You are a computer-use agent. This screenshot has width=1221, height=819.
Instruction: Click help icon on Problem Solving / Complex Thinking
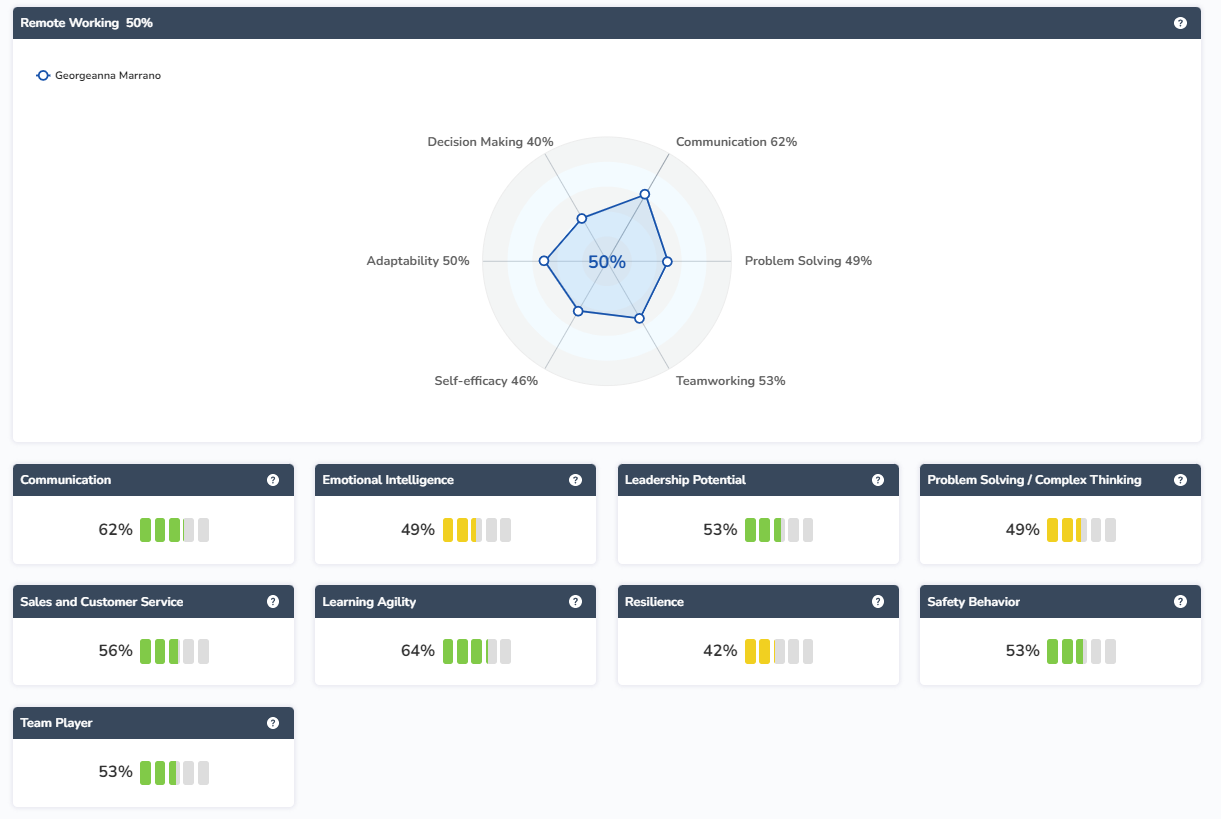1180,480
